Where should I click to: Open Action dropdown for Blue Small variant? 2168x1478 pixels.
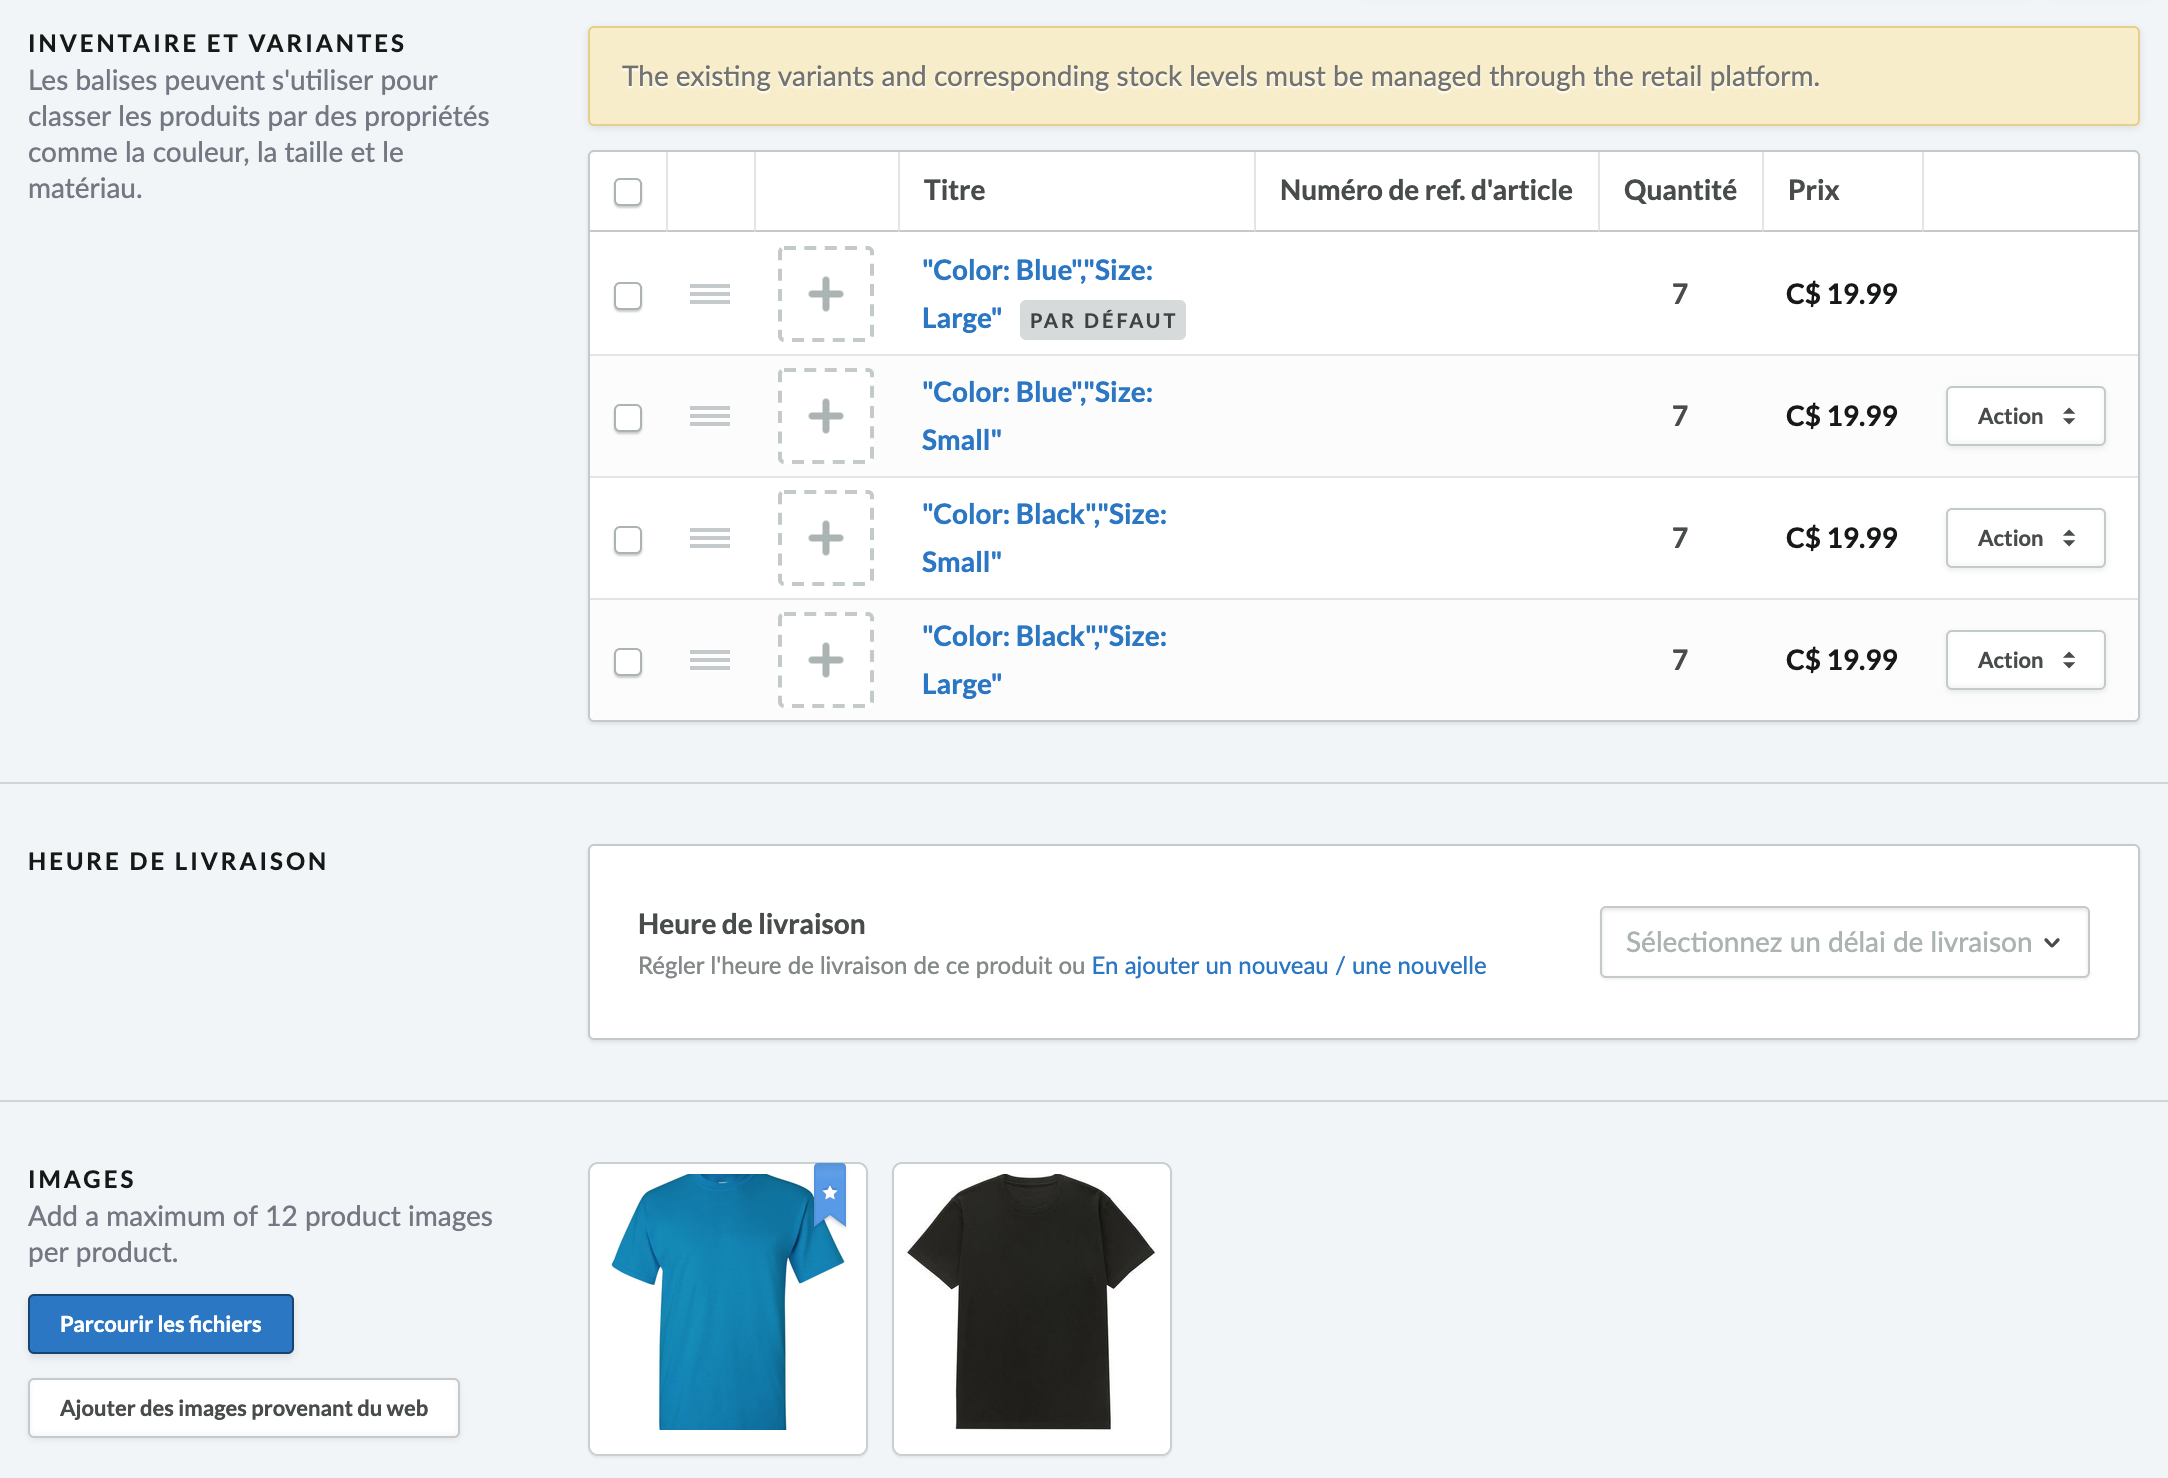pos(2023,415)
